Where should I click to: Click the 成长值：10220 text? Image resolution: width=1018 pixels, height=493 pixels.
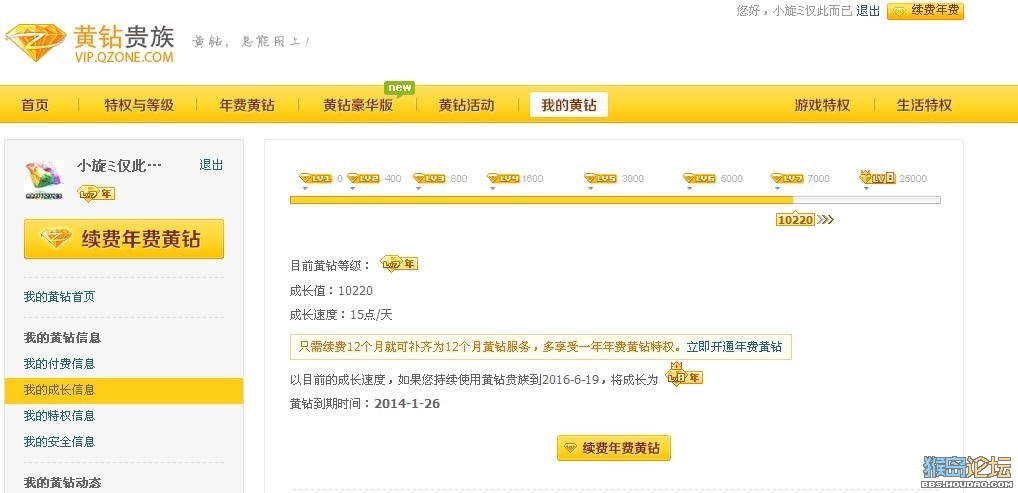pos(331,291)
